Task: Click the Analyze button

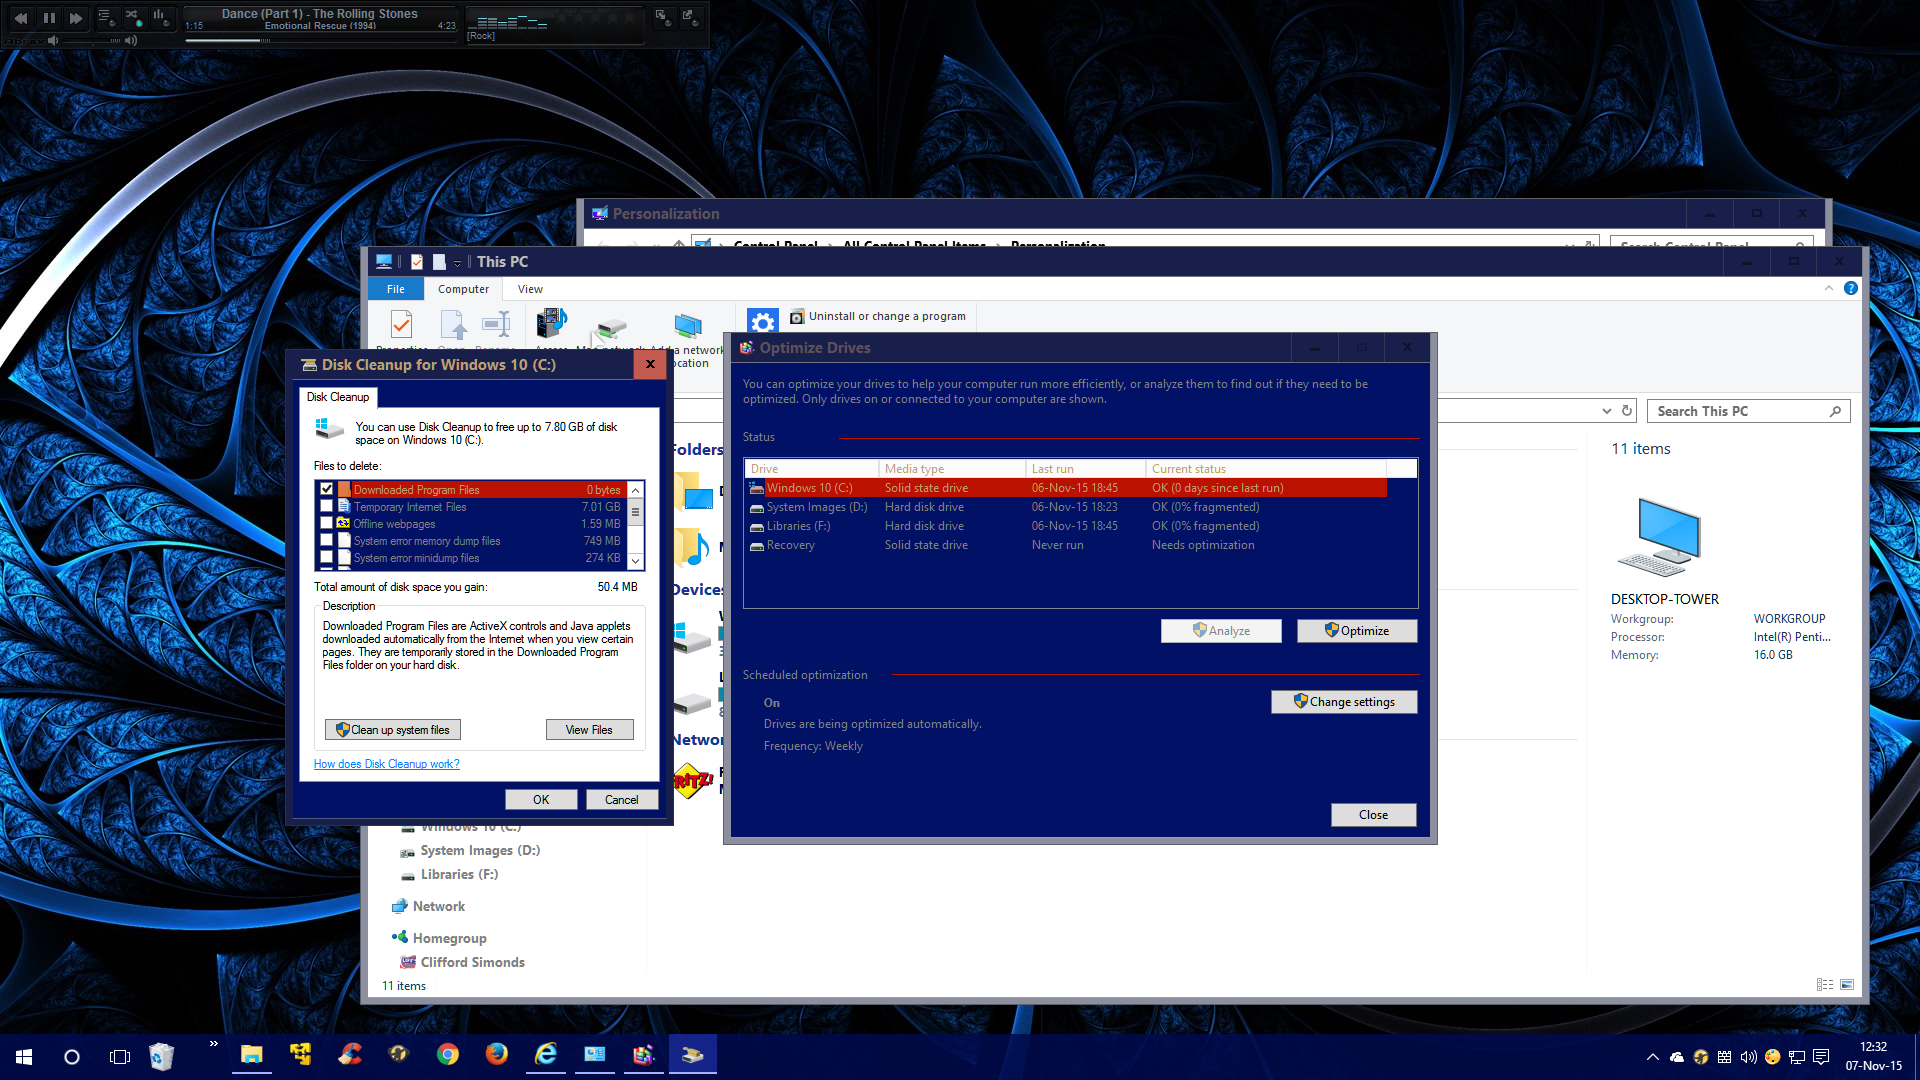Action: 1221,631
